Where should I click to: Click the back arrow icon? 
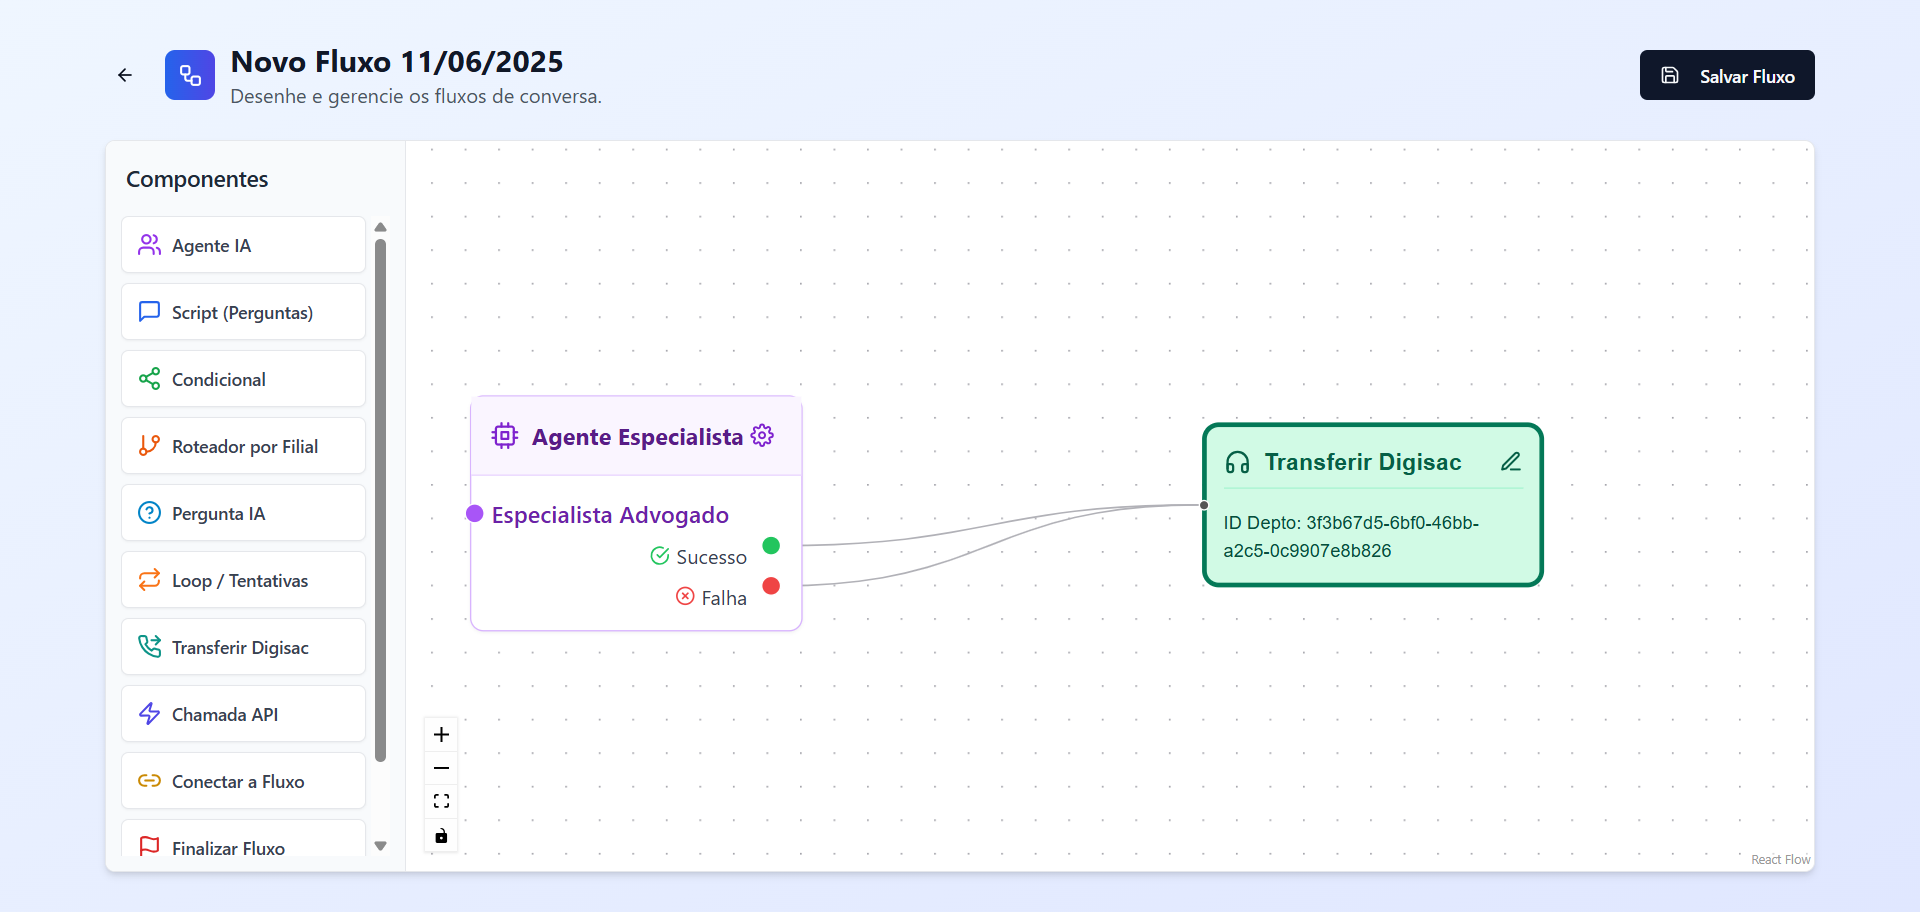(125, 75)
